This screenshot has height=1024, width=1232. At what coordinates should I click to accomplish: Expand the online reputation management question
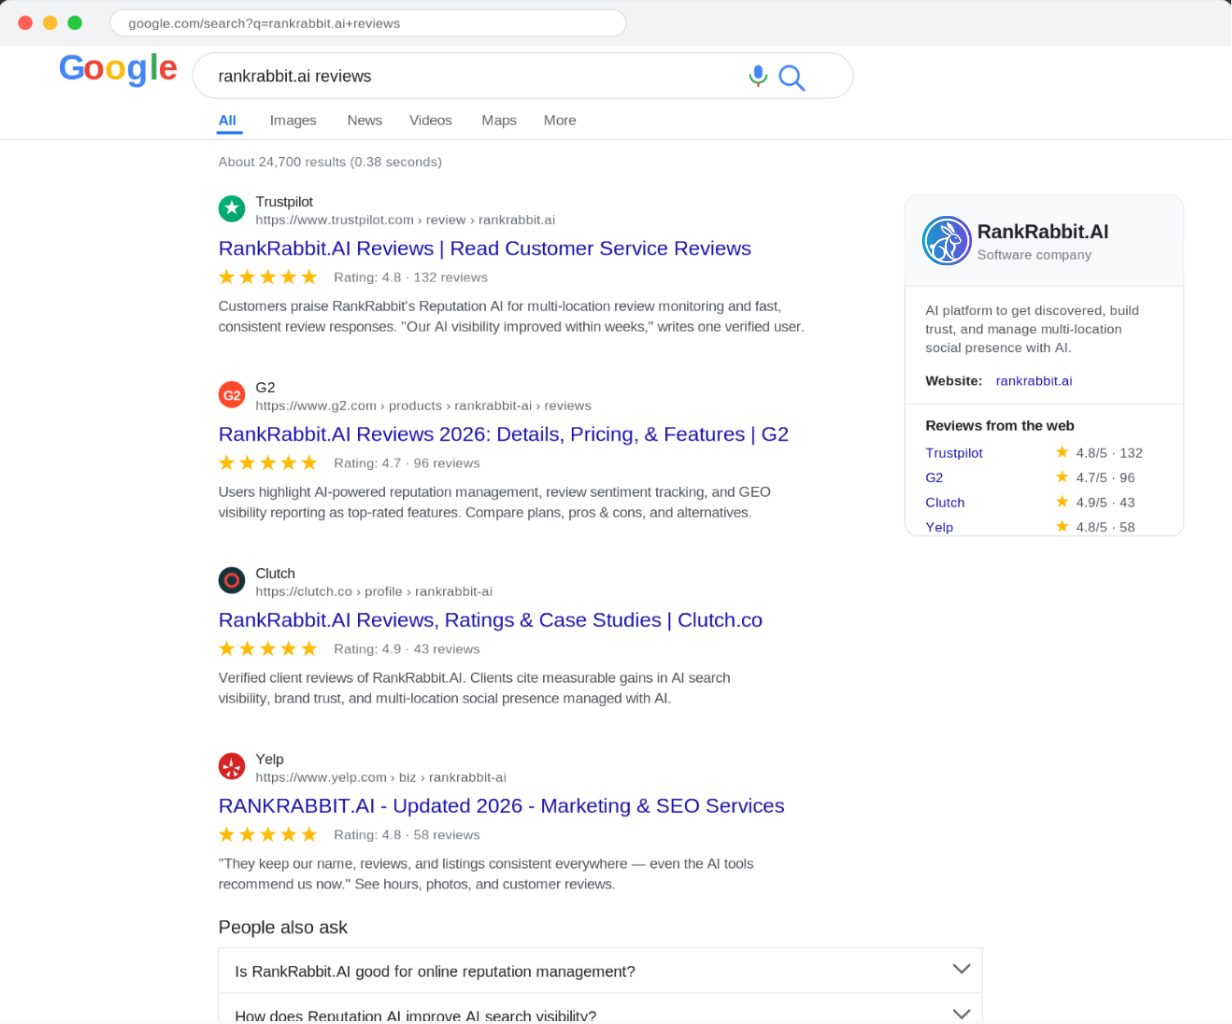tap(600, 970)
